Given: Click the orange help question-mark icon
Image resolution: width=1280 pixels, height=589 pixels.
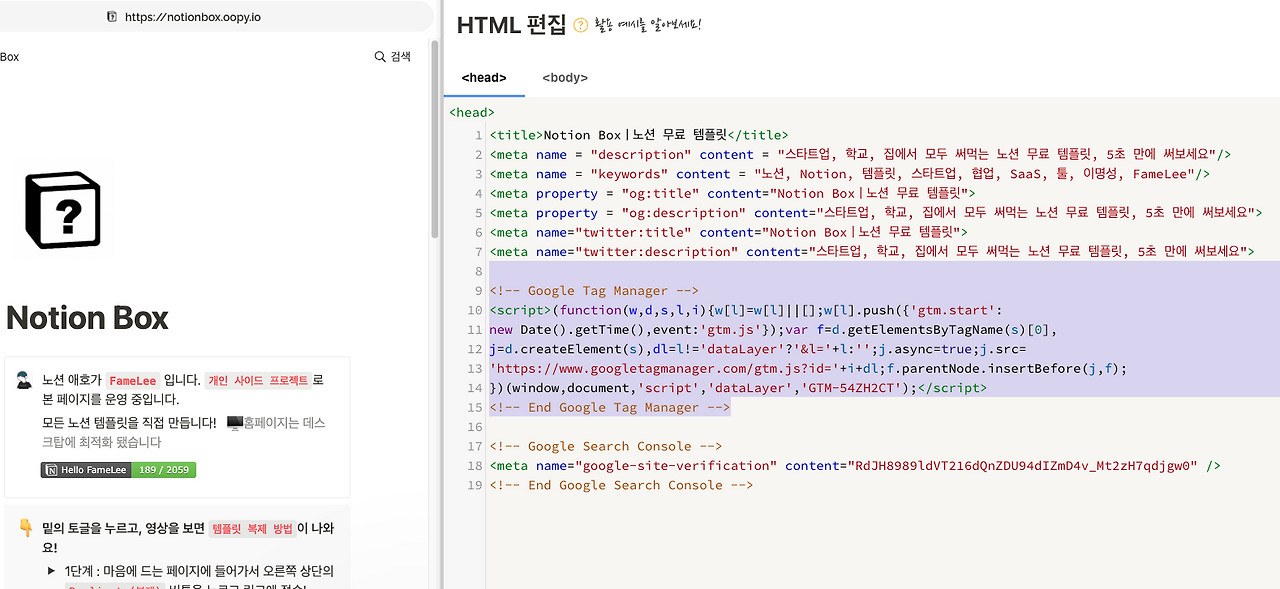Looking at the screenshot, I should click(580, 25).
